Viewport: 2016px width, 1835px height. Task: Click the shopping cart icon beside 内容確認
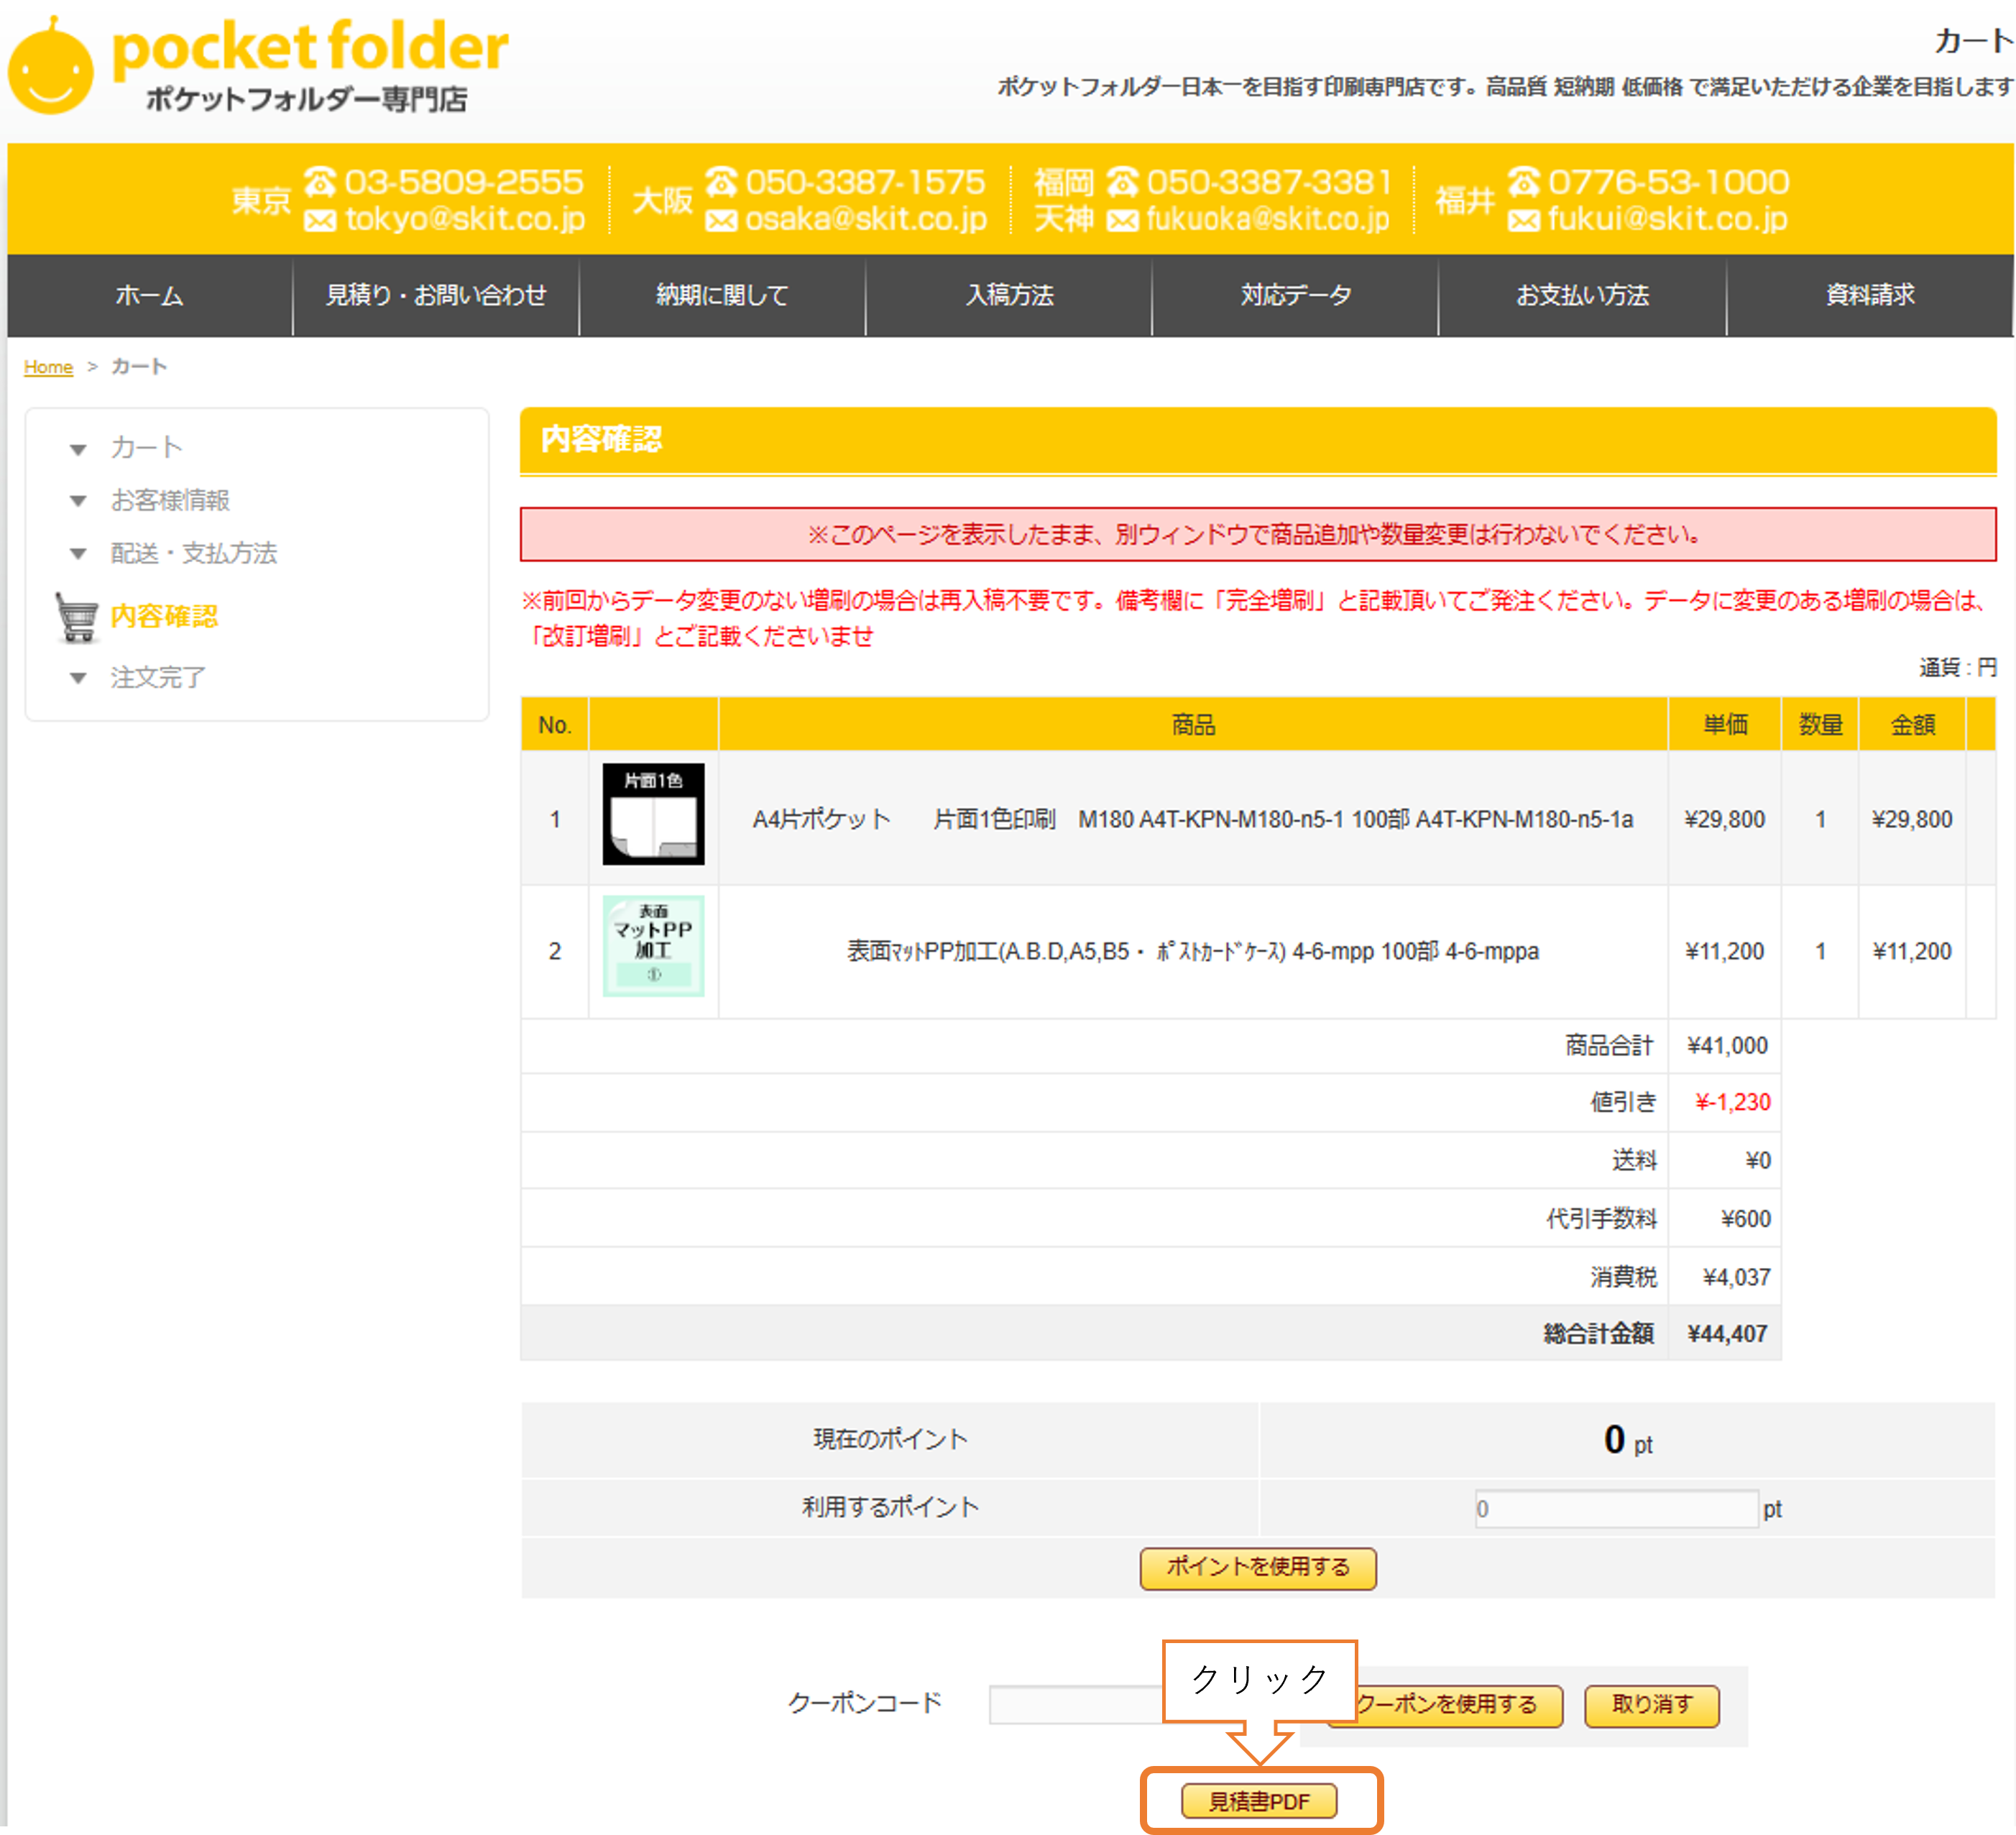point(77,617)
